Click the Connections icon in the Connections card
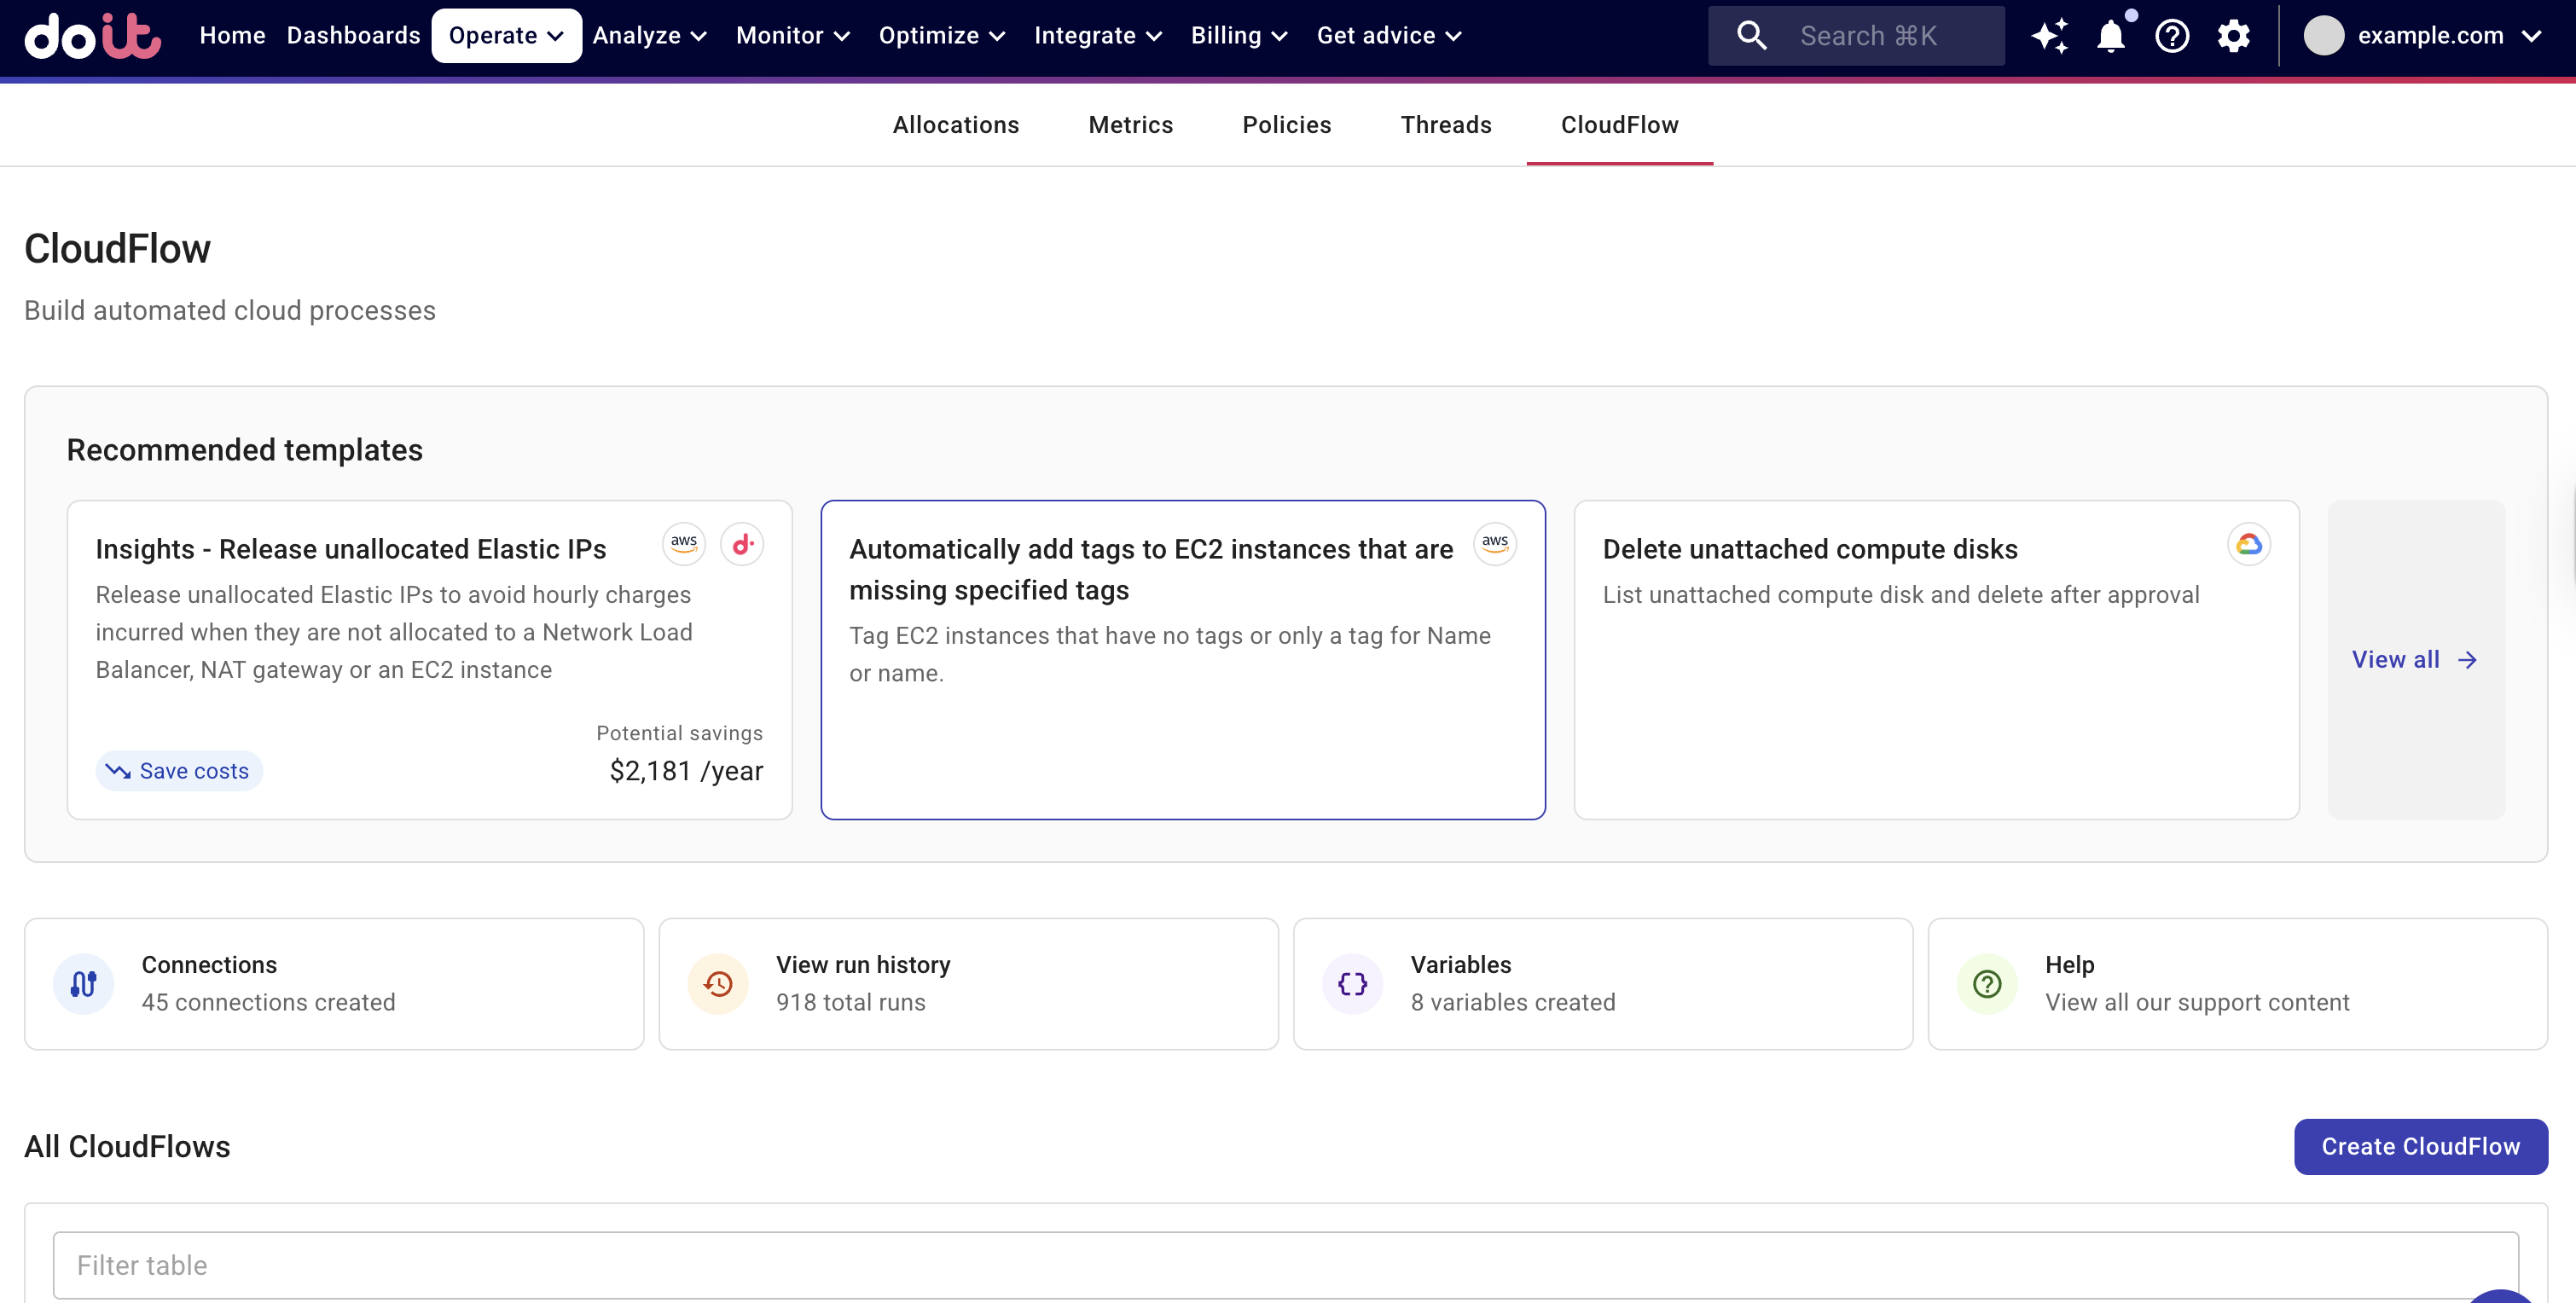The image size is (2576, 1303). (x=84, y=983)
